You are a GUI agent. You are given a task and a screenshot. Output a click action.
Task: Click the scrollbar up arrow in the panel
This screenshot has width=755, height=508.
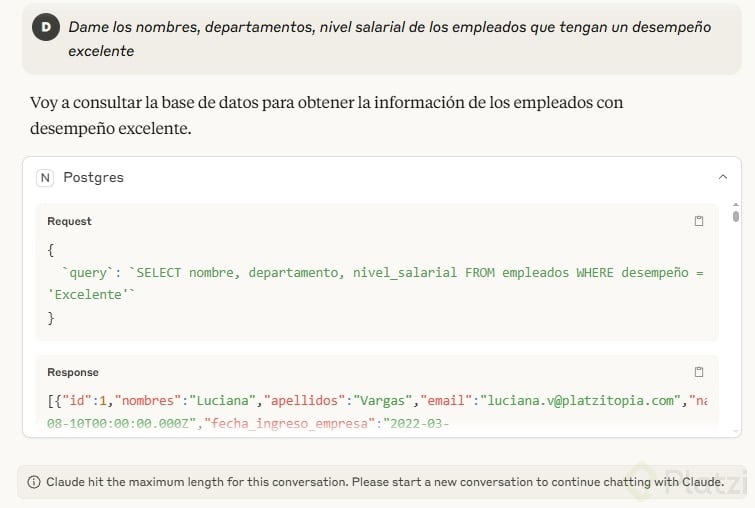pos(736,205)
